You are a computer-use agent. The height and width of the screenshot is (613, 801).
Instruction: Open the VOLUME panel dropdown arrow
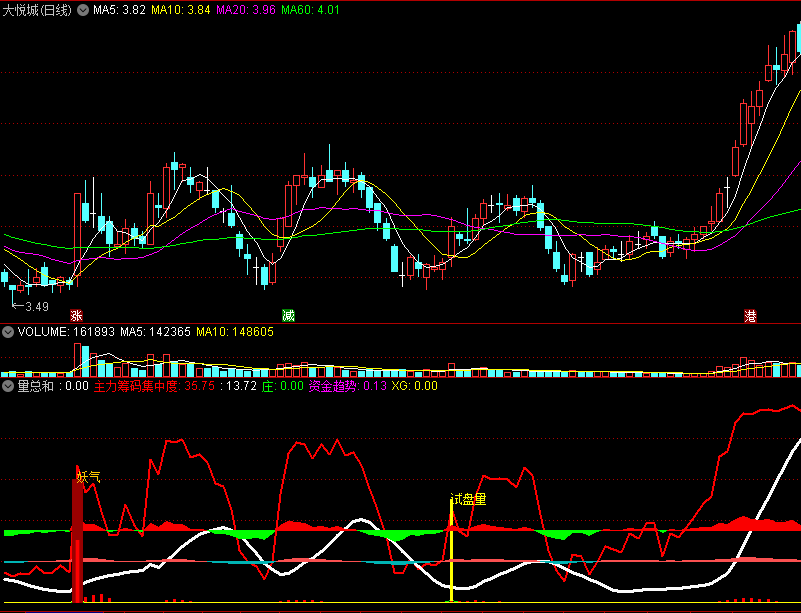point(8,332)
